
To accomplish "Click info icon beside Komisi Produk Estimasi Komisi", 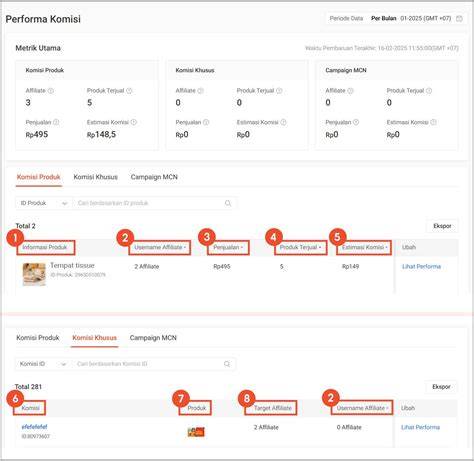I will coord(134,122).
